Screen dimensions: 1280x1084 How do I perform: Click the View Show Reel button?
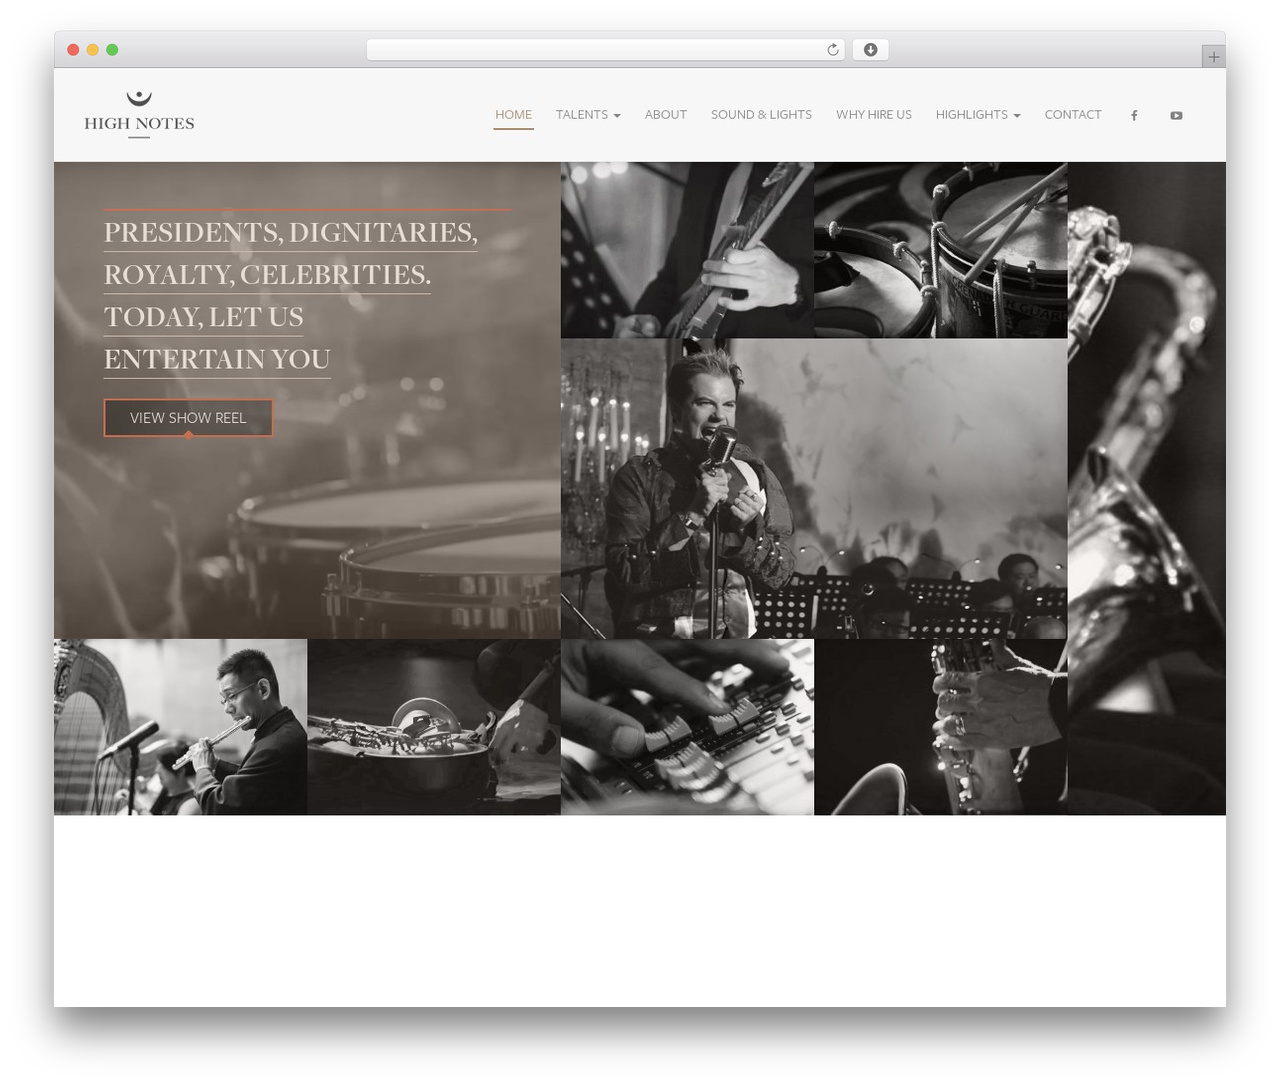pyautogui.click(x=188, y=418)
